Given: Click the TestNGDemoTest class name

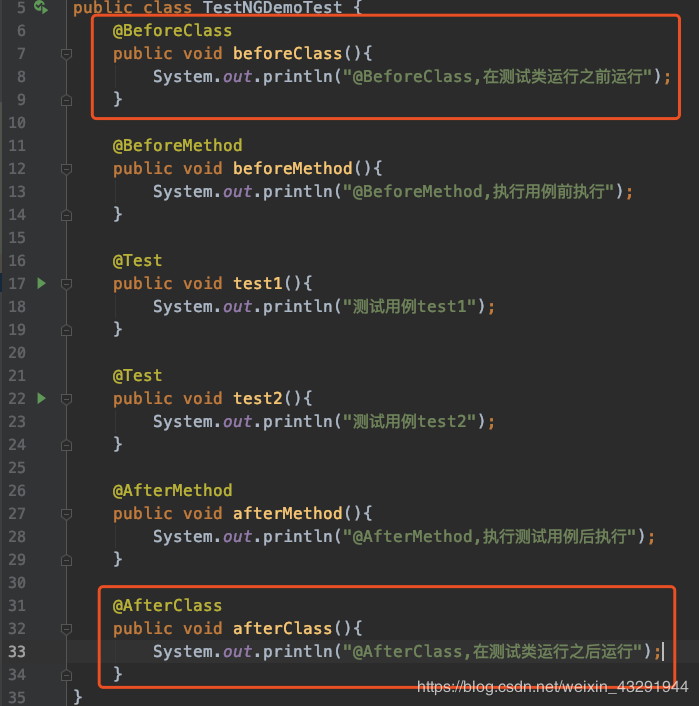Looking at the screenshot, I should (272, 8).
